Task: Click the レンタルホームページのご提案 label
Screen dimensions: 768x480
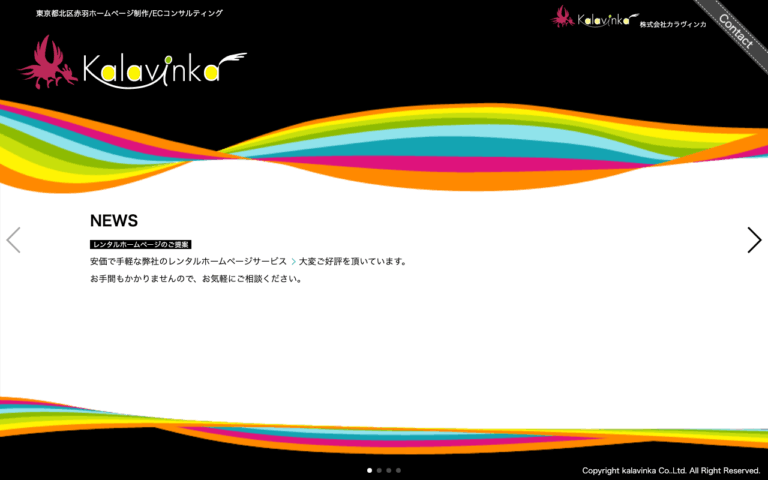Action: coord(141,244)
